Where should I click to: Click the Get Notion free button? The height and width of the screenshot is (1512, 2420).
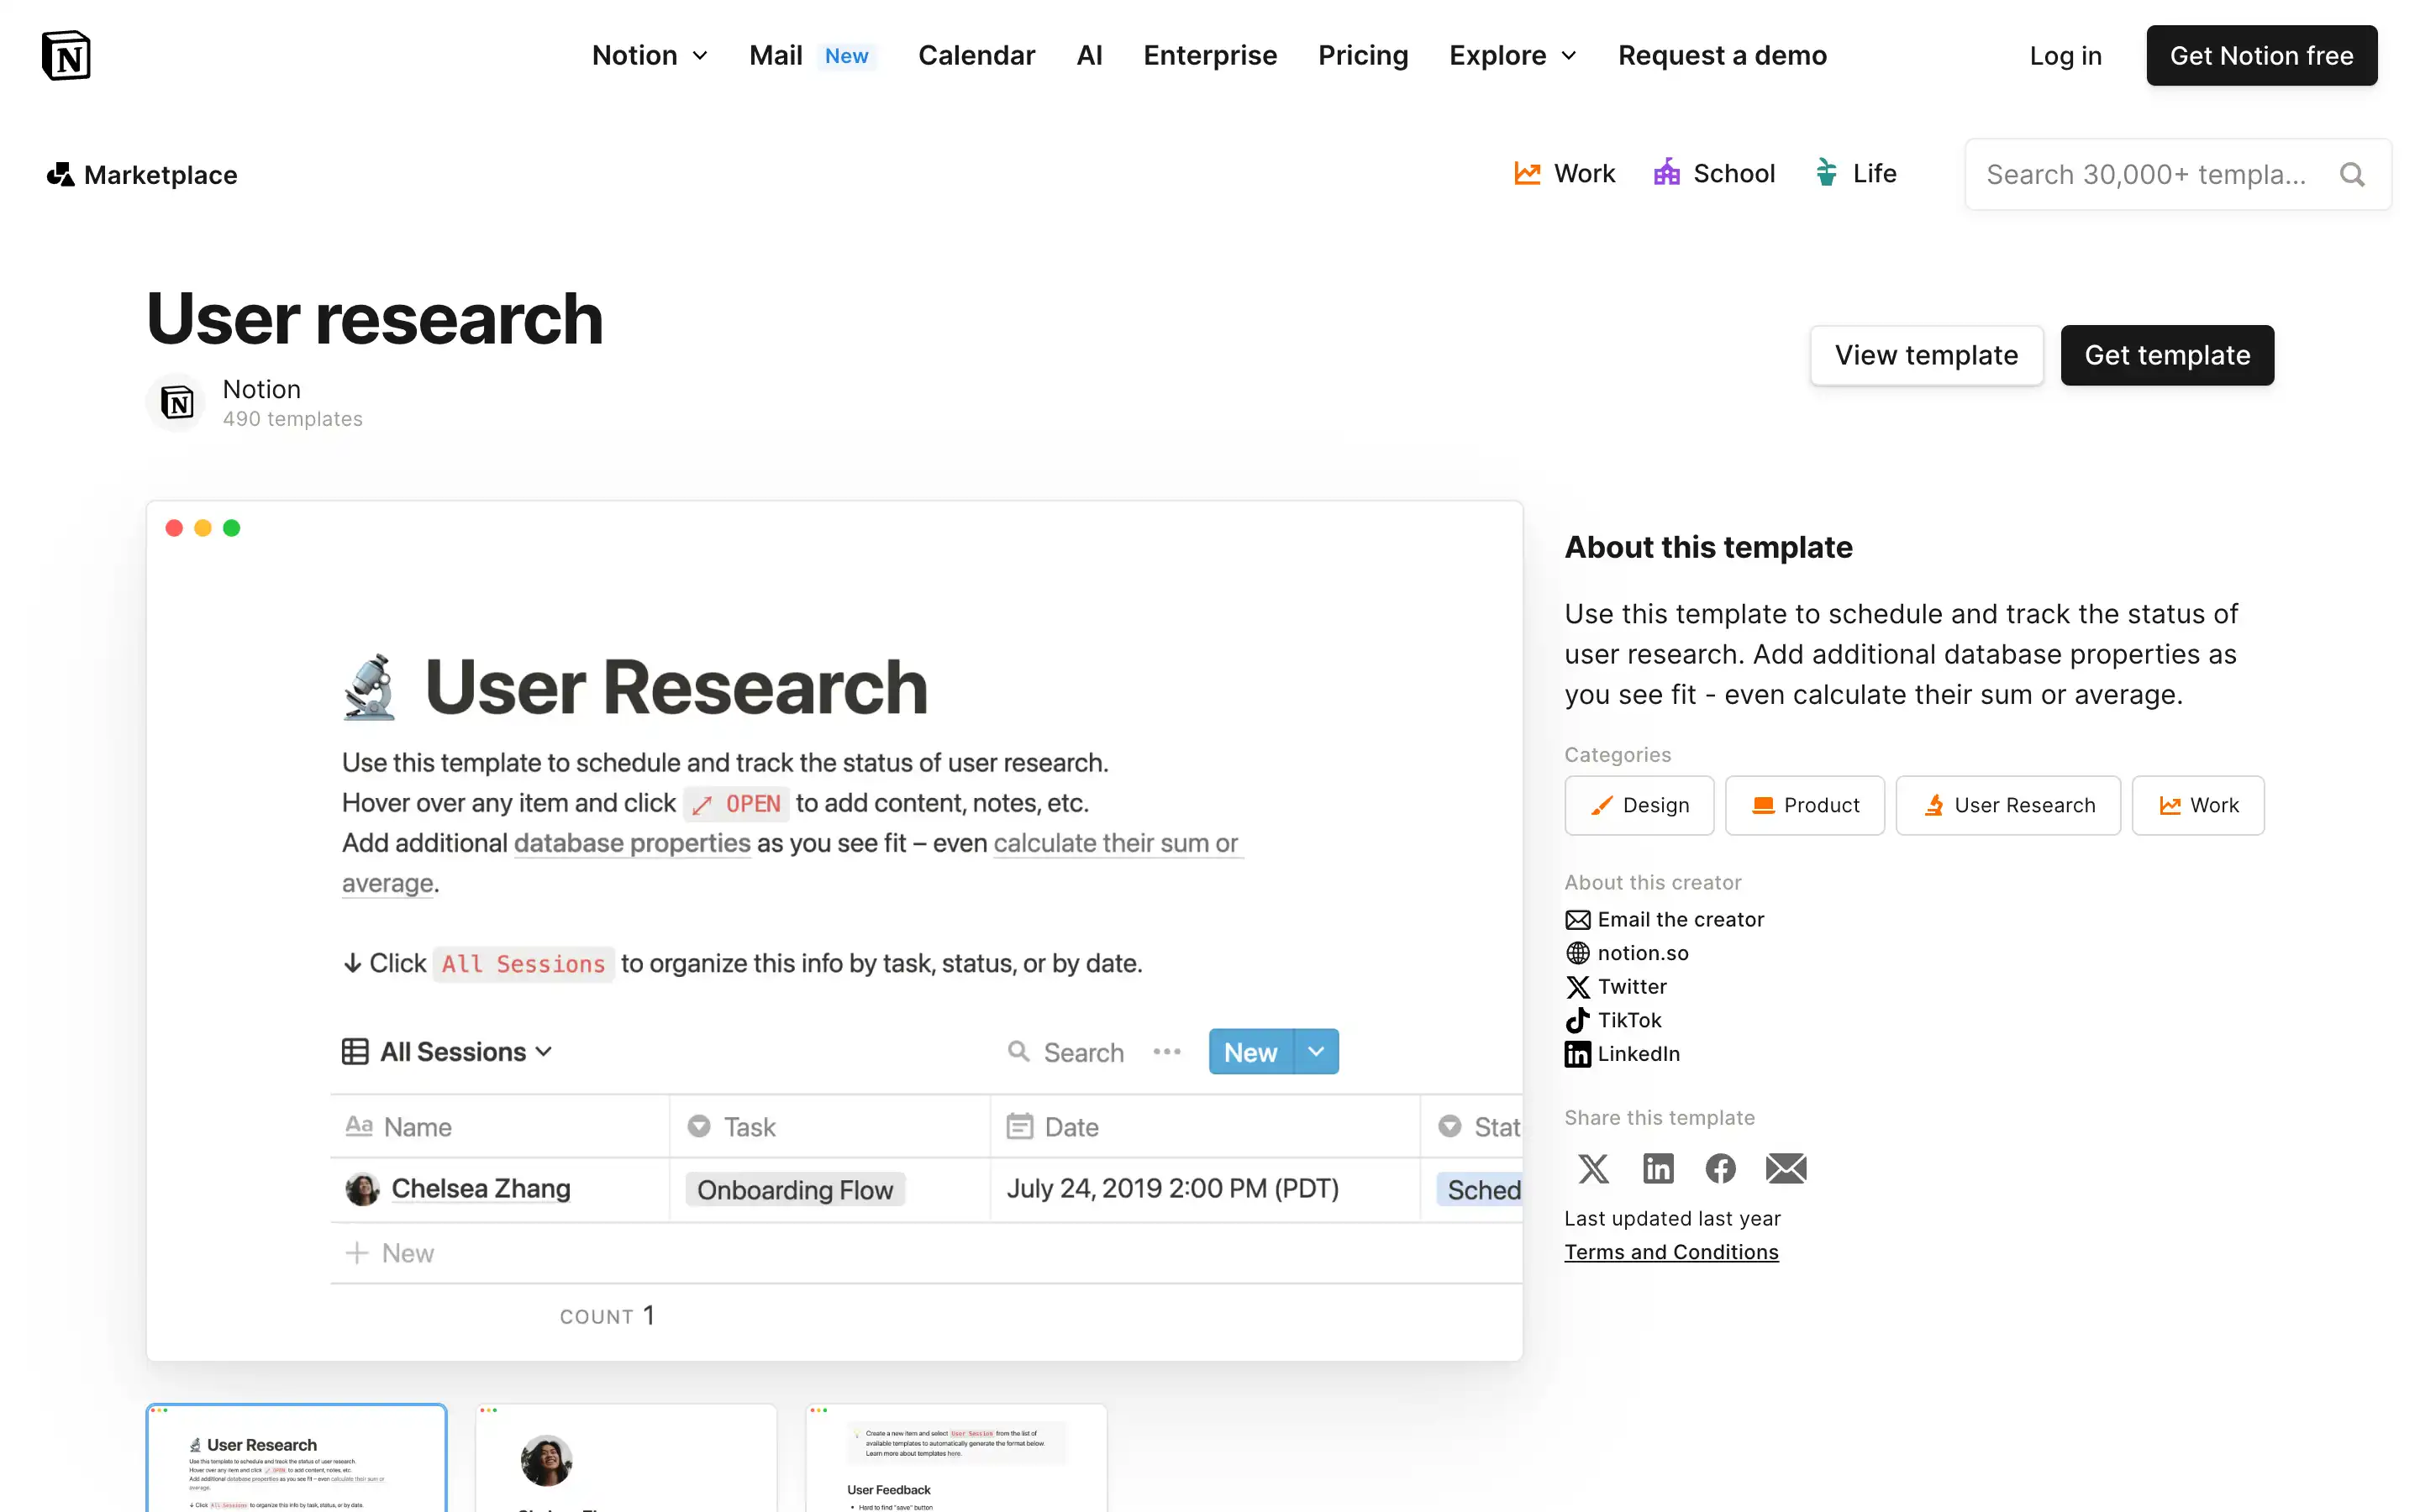click(x=2261, y=55)
